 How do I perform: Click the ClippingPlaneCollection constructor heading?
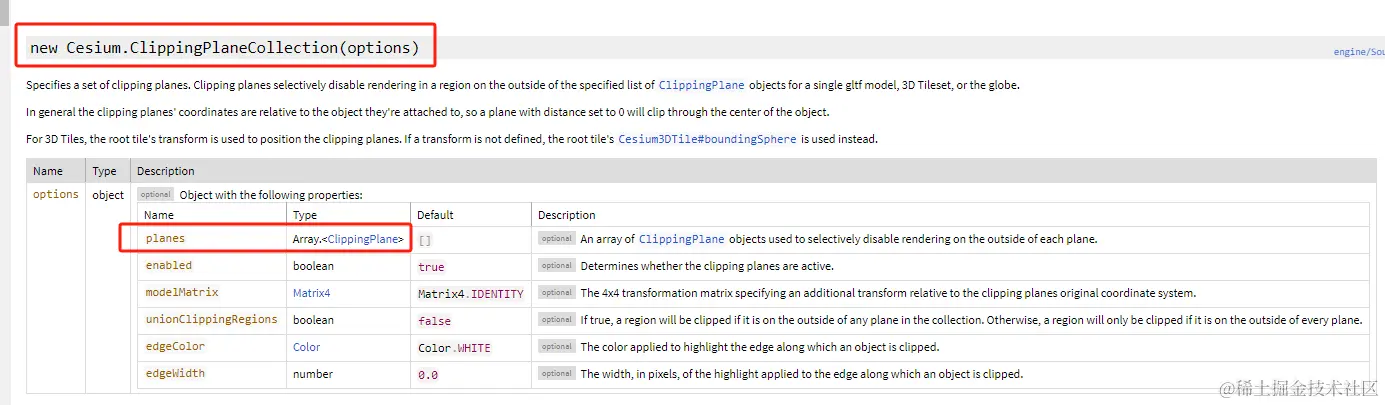(225, 47)
